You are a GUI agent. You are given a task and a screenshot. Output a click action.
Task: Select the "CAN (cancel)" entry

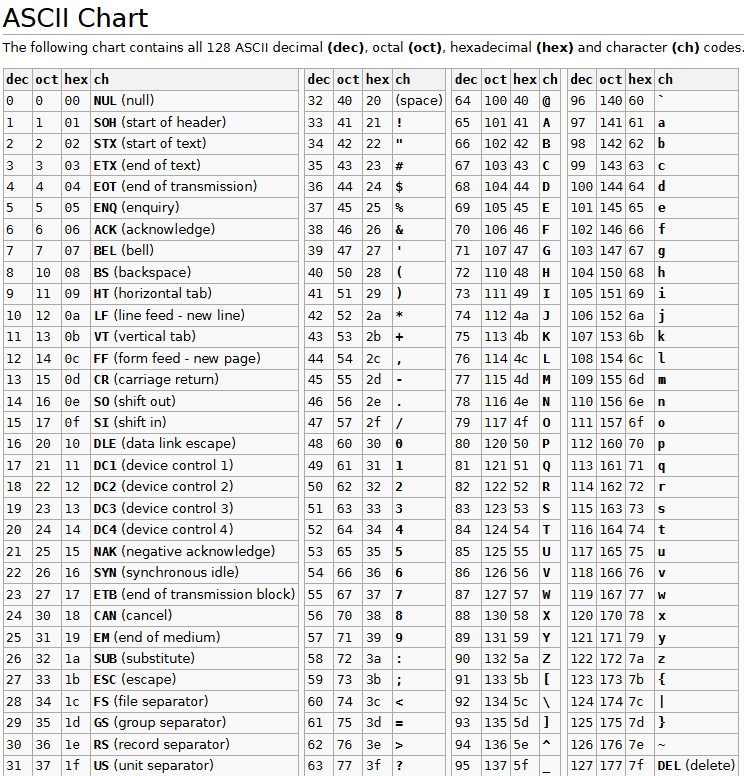[x=195, y=616]
